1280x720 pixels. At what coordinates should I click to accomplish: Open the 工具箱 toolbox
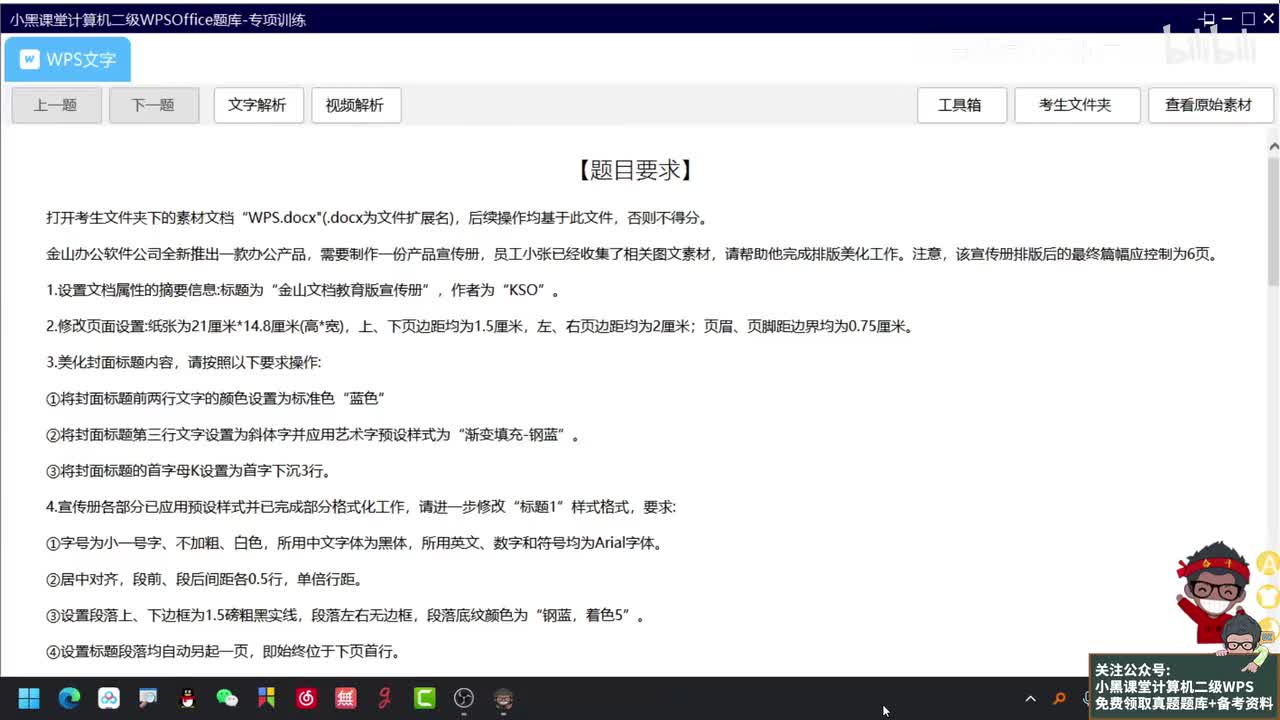(961, 105)
